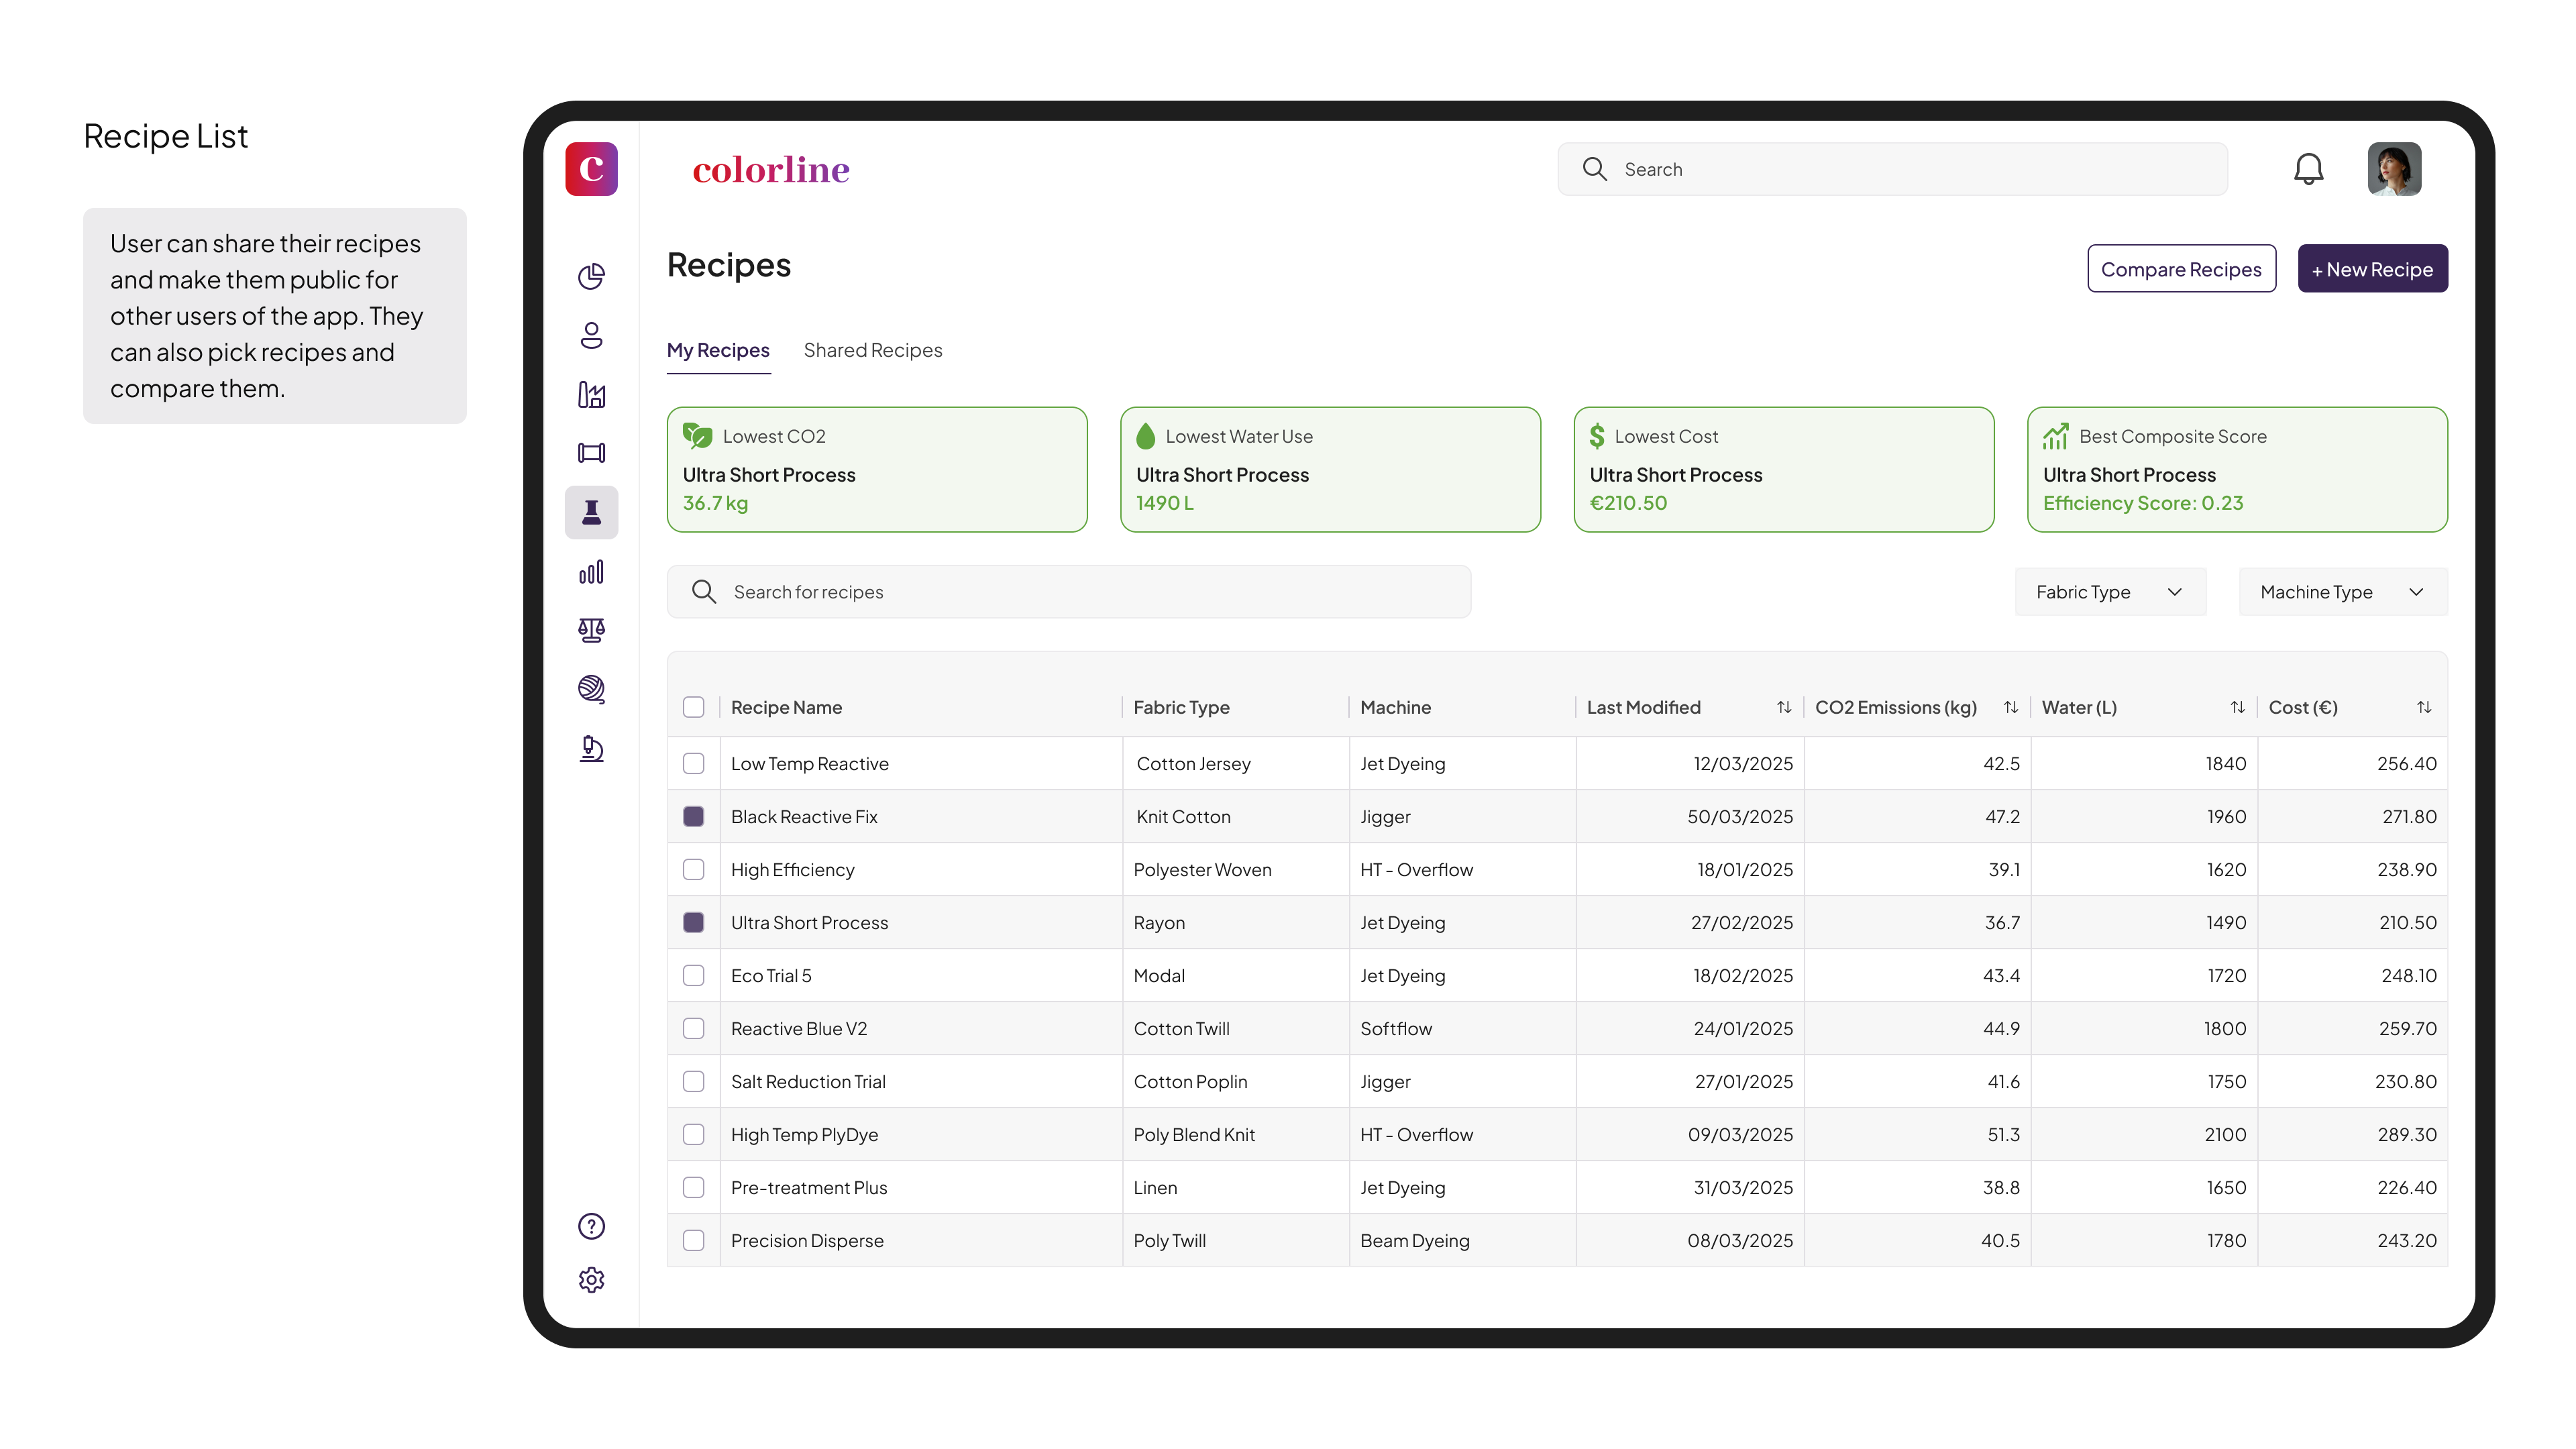Screen dimensions: 2576x1449
Task: Open settings gear icon in sidebar
Action: (x=591, y=1280)
